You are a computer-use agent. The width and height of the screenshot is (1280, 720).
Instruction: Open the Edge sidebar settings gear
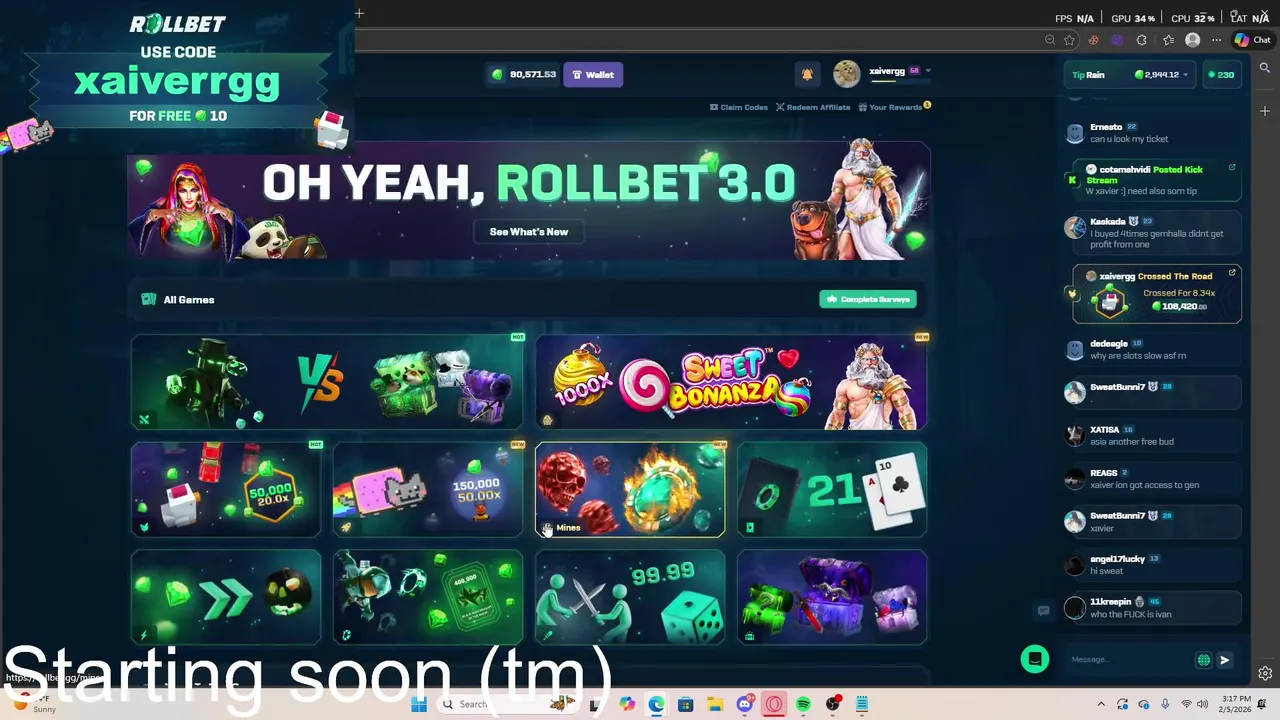1265,673
